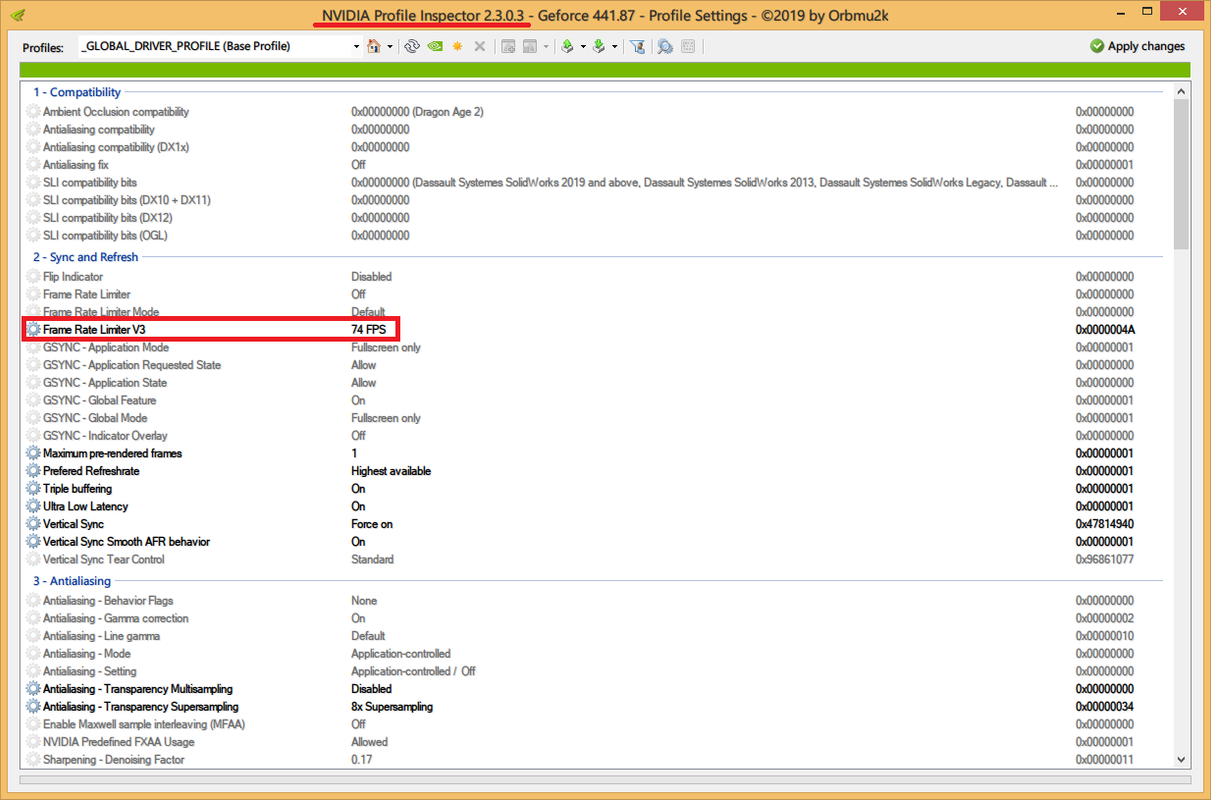Collapse the 3 - Antialiasing group header
The width and height of the screenshot is (1211, 800).
(72, 581)
